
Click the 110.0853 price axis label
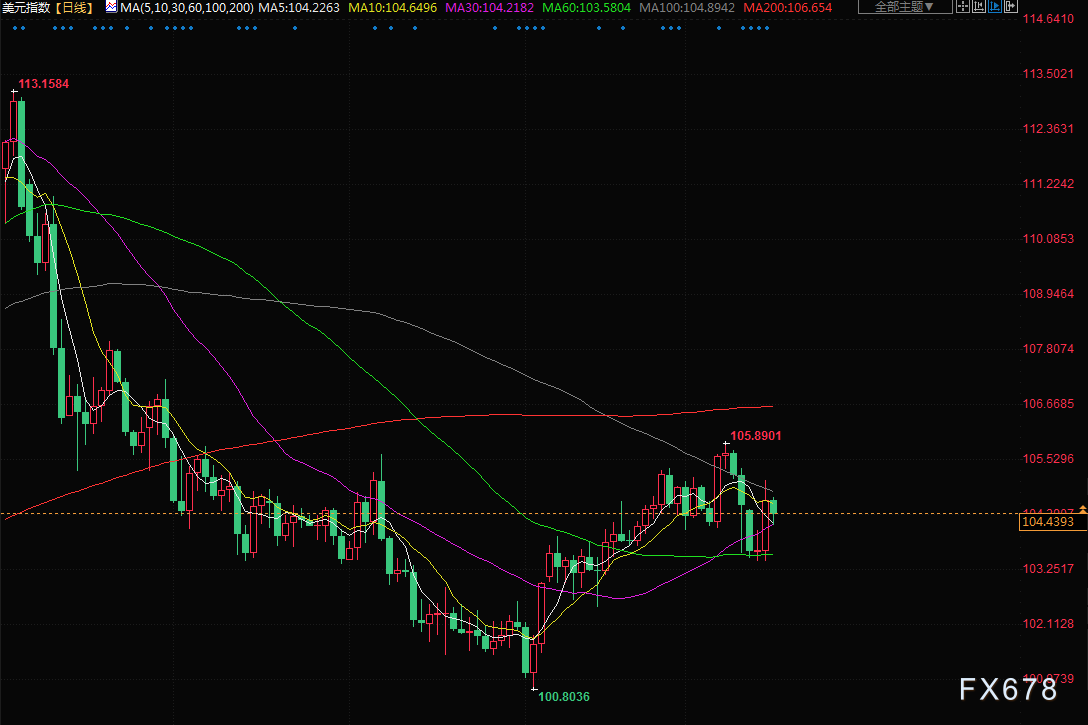click(x=1048, y=239)
